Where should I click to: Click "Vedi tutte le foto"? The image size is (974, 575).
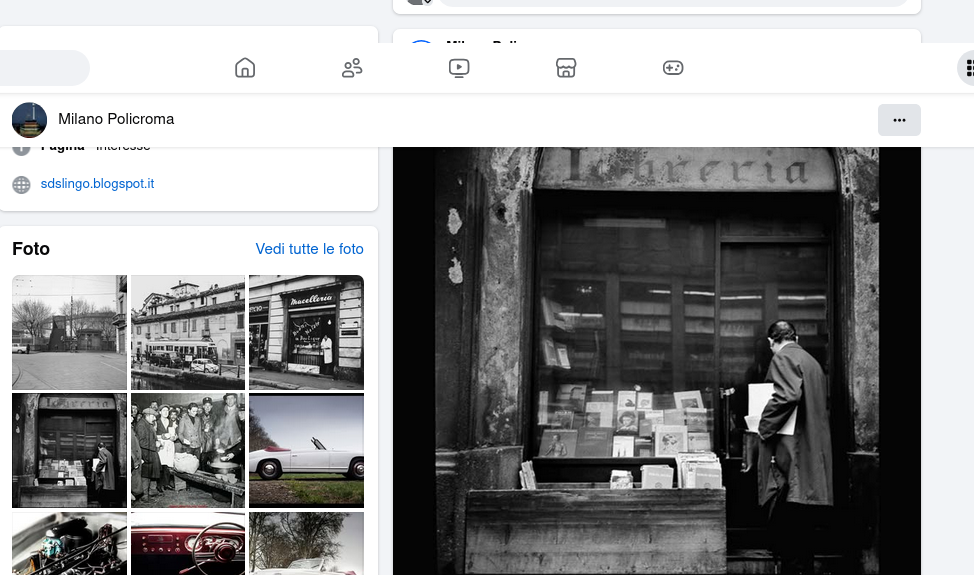[309, 249]
